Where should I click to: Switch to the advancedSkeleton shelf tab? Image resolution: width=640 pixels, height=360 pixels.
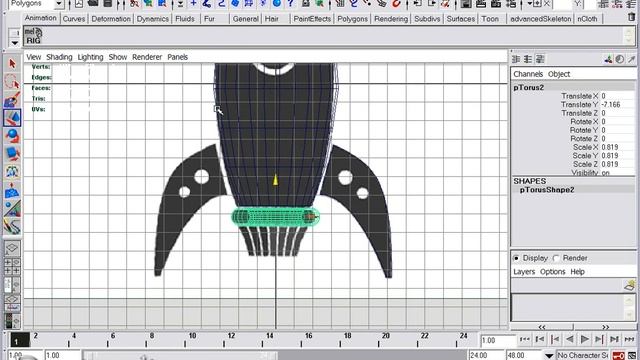click(x=540, y=19)
